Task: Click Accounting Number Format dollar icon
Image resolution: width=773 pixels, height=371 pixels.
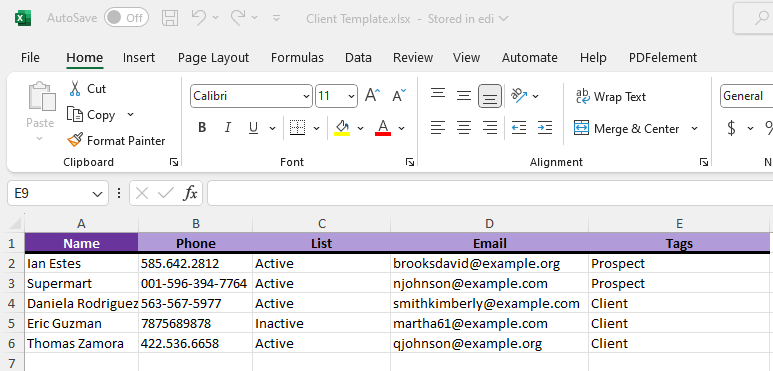Action: (x=732, y=128)
